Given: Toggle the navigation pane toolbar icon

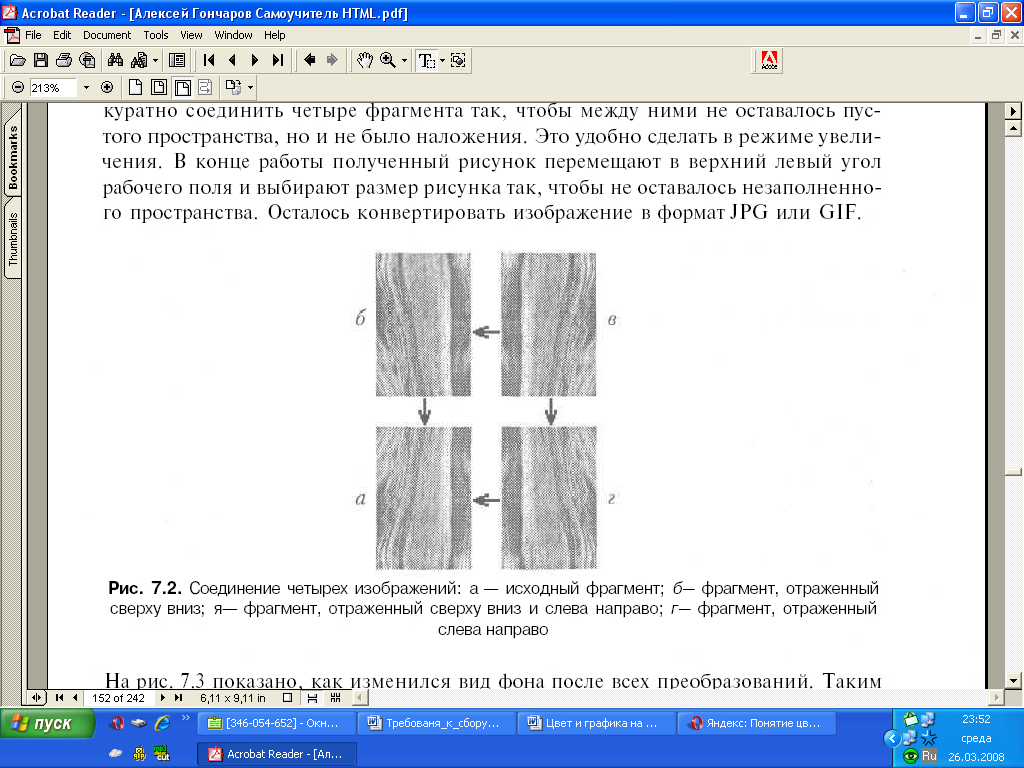Looking at the screenshot, I should (177, 61).
